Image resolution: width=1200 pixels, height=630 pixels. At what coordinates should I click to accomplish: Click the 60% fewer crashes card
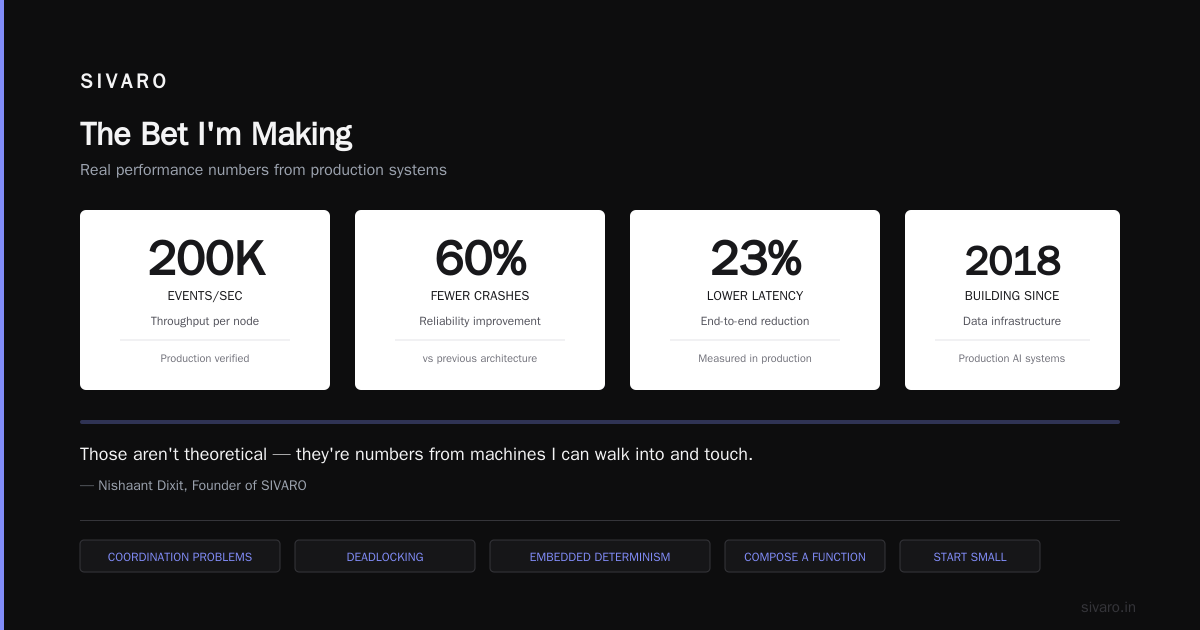click(x=480, y=300)
